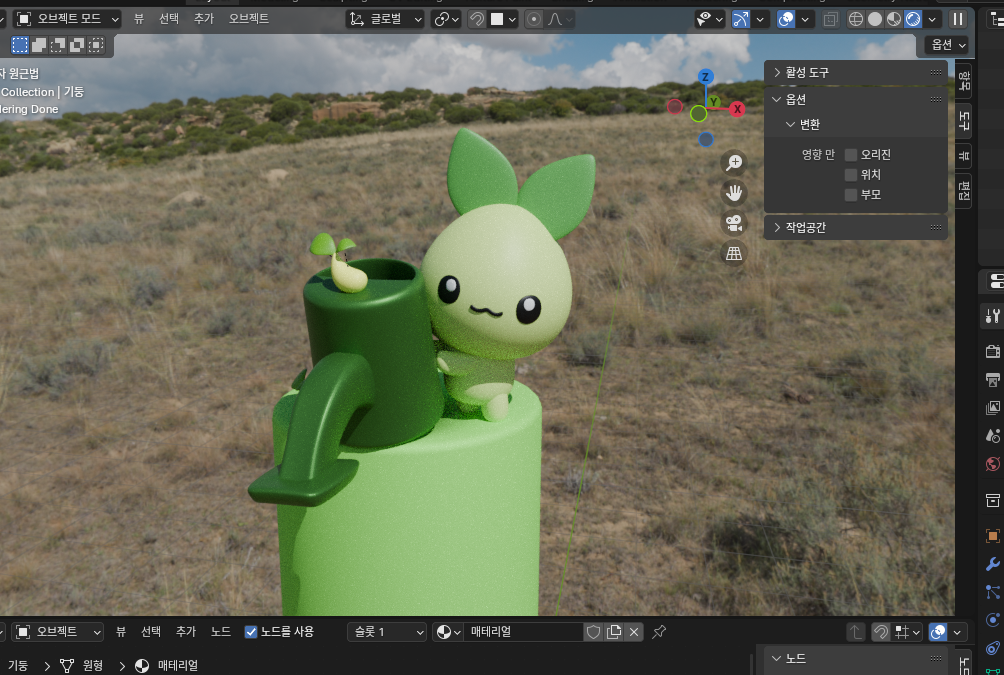
Task: Click the X axis on navigation gizmo
Action: [x=738, y=109]
